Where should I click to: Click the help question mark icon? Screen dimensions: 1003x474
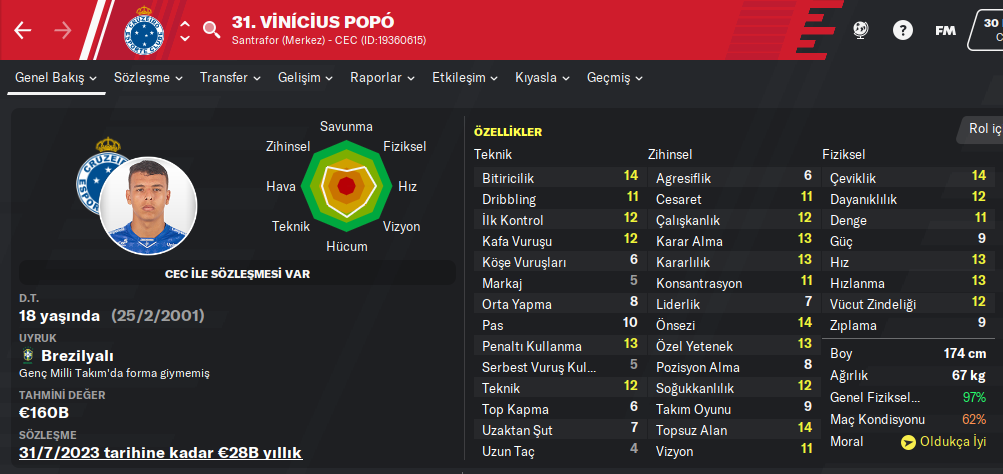[x=903, y=30]
